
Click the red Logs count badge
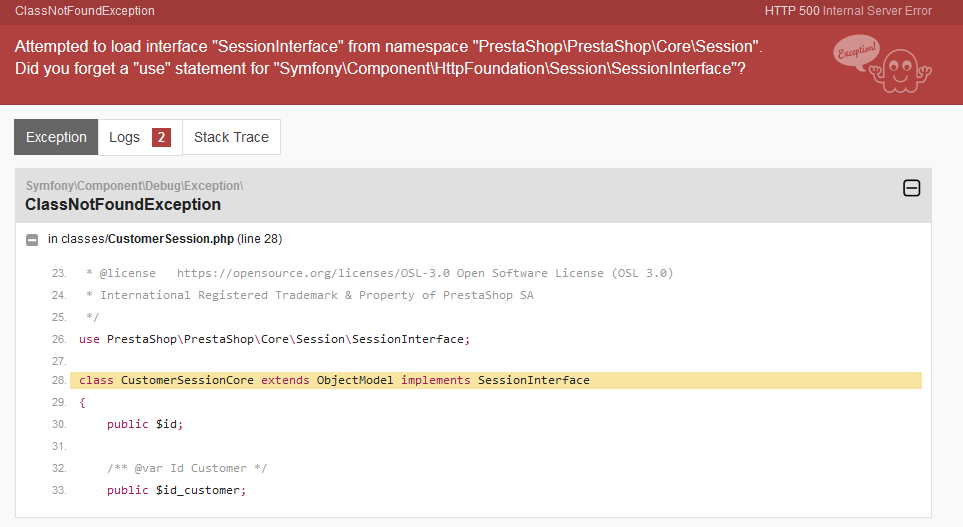click(161, 137)
